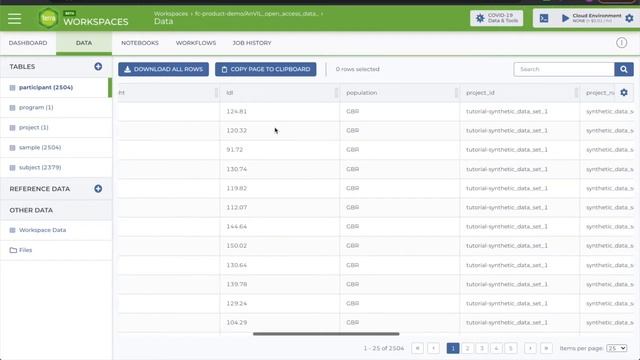Open Cloud Environment settings gear
The image size is (640, 360).
click(629, 18)
